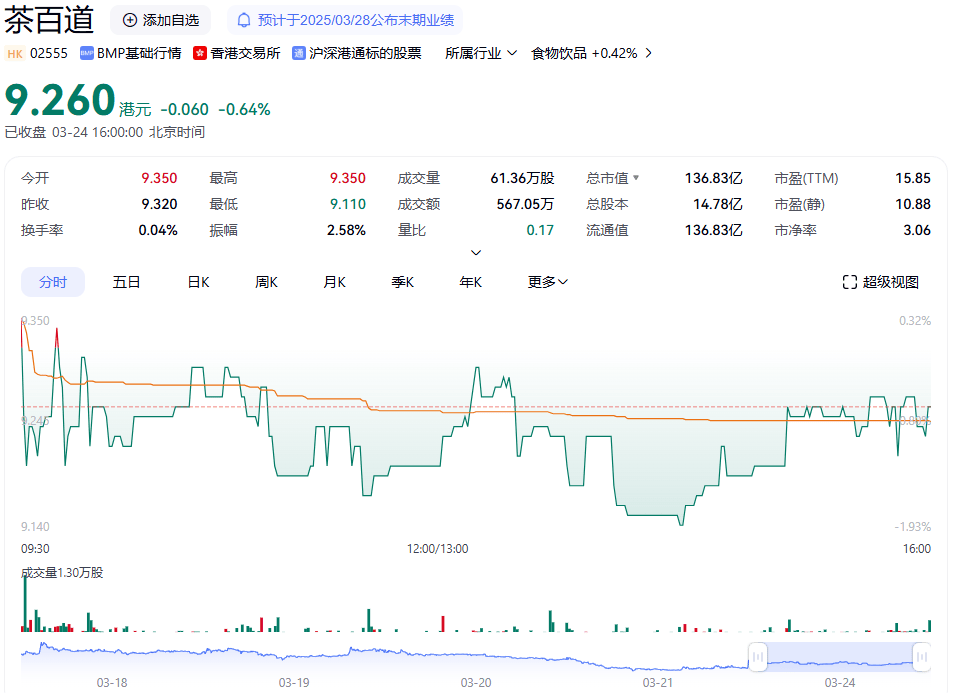Click the 成交量 value 61.36万股
955x693 pixels.
[523, 178]
